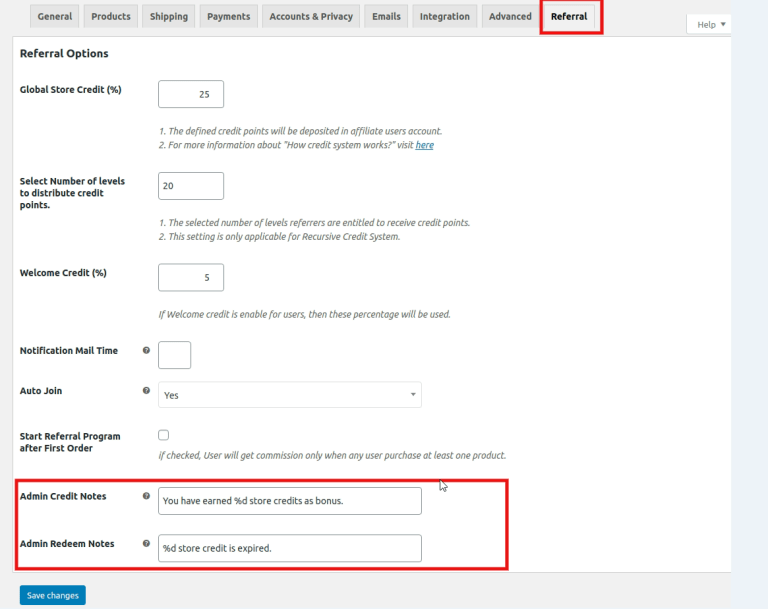
Task: Select the Advanced tab
Action: (x=510, y=17)
